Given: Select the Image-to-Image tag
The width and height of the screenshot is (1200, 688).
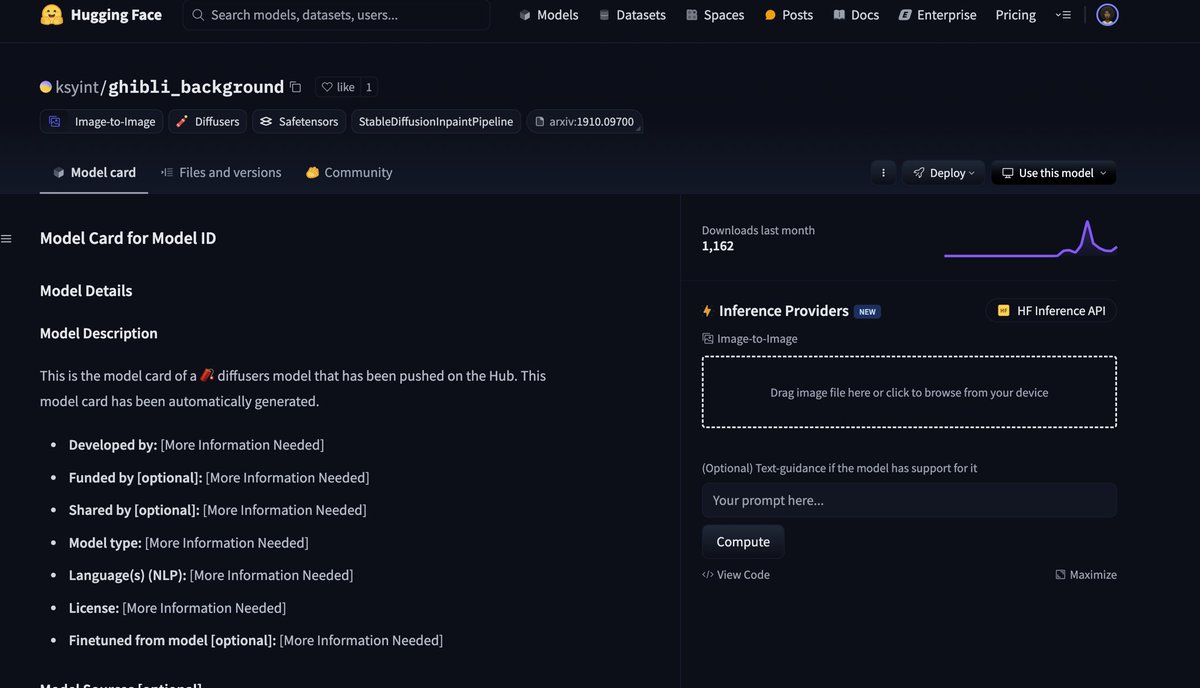Looking at the screenshot, I should [x=101, y=122].
